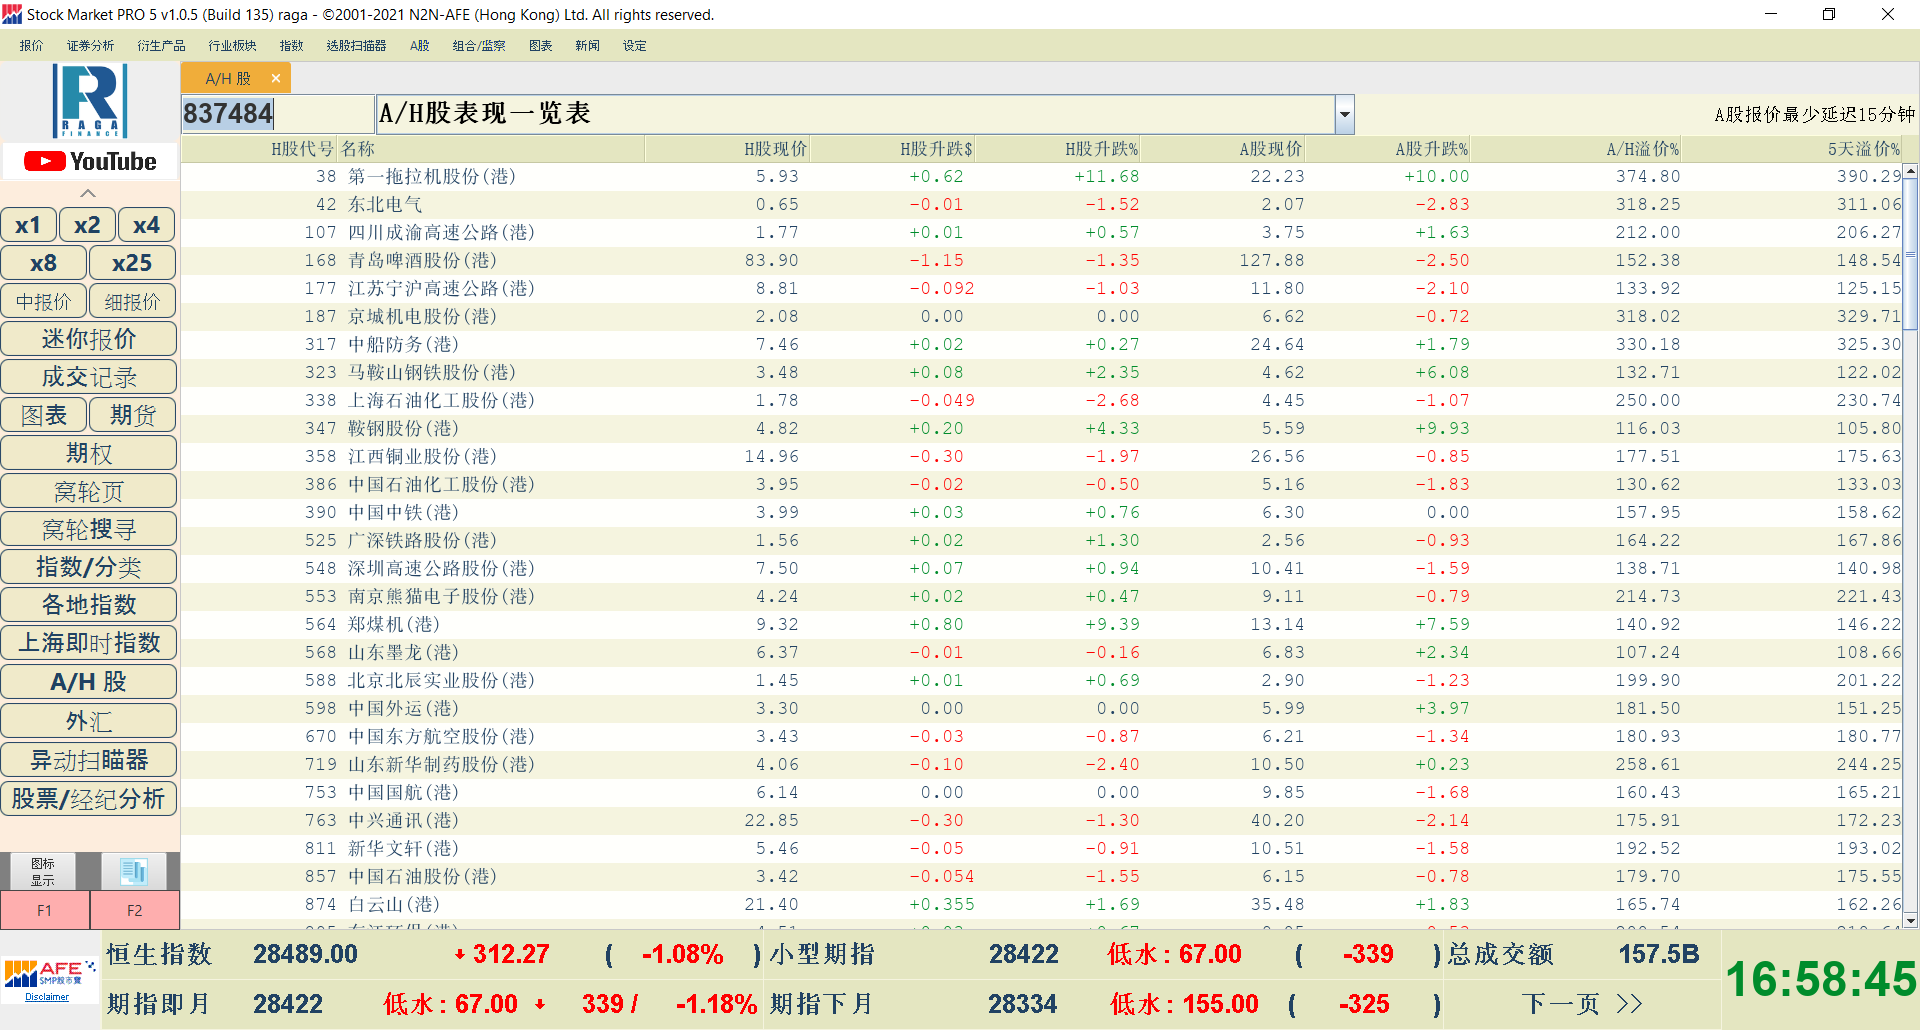Expand the A/H股表现一览表 dropdown
The width and height of the screenshot is (1920, 1030).
[x=1345, y=114]
